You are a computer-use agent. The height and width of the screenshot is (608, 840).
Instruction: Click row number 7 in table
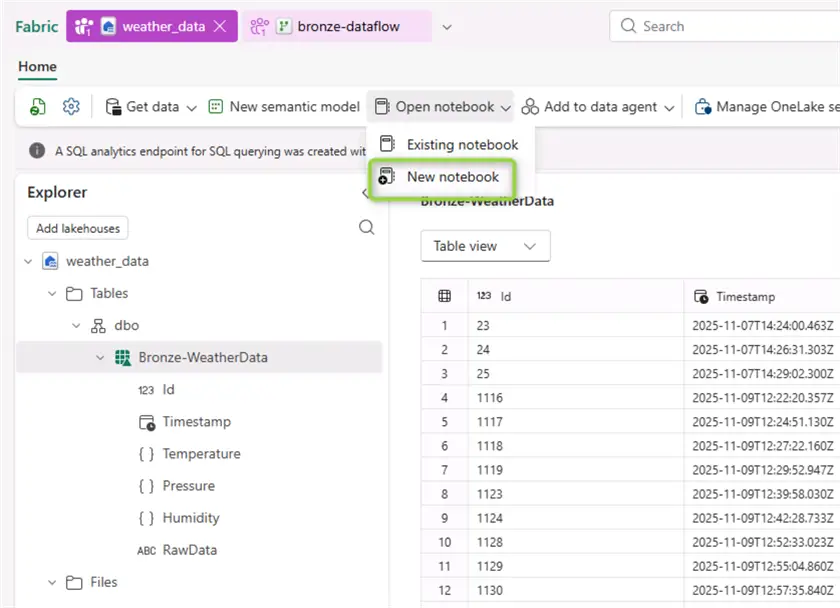444,470
